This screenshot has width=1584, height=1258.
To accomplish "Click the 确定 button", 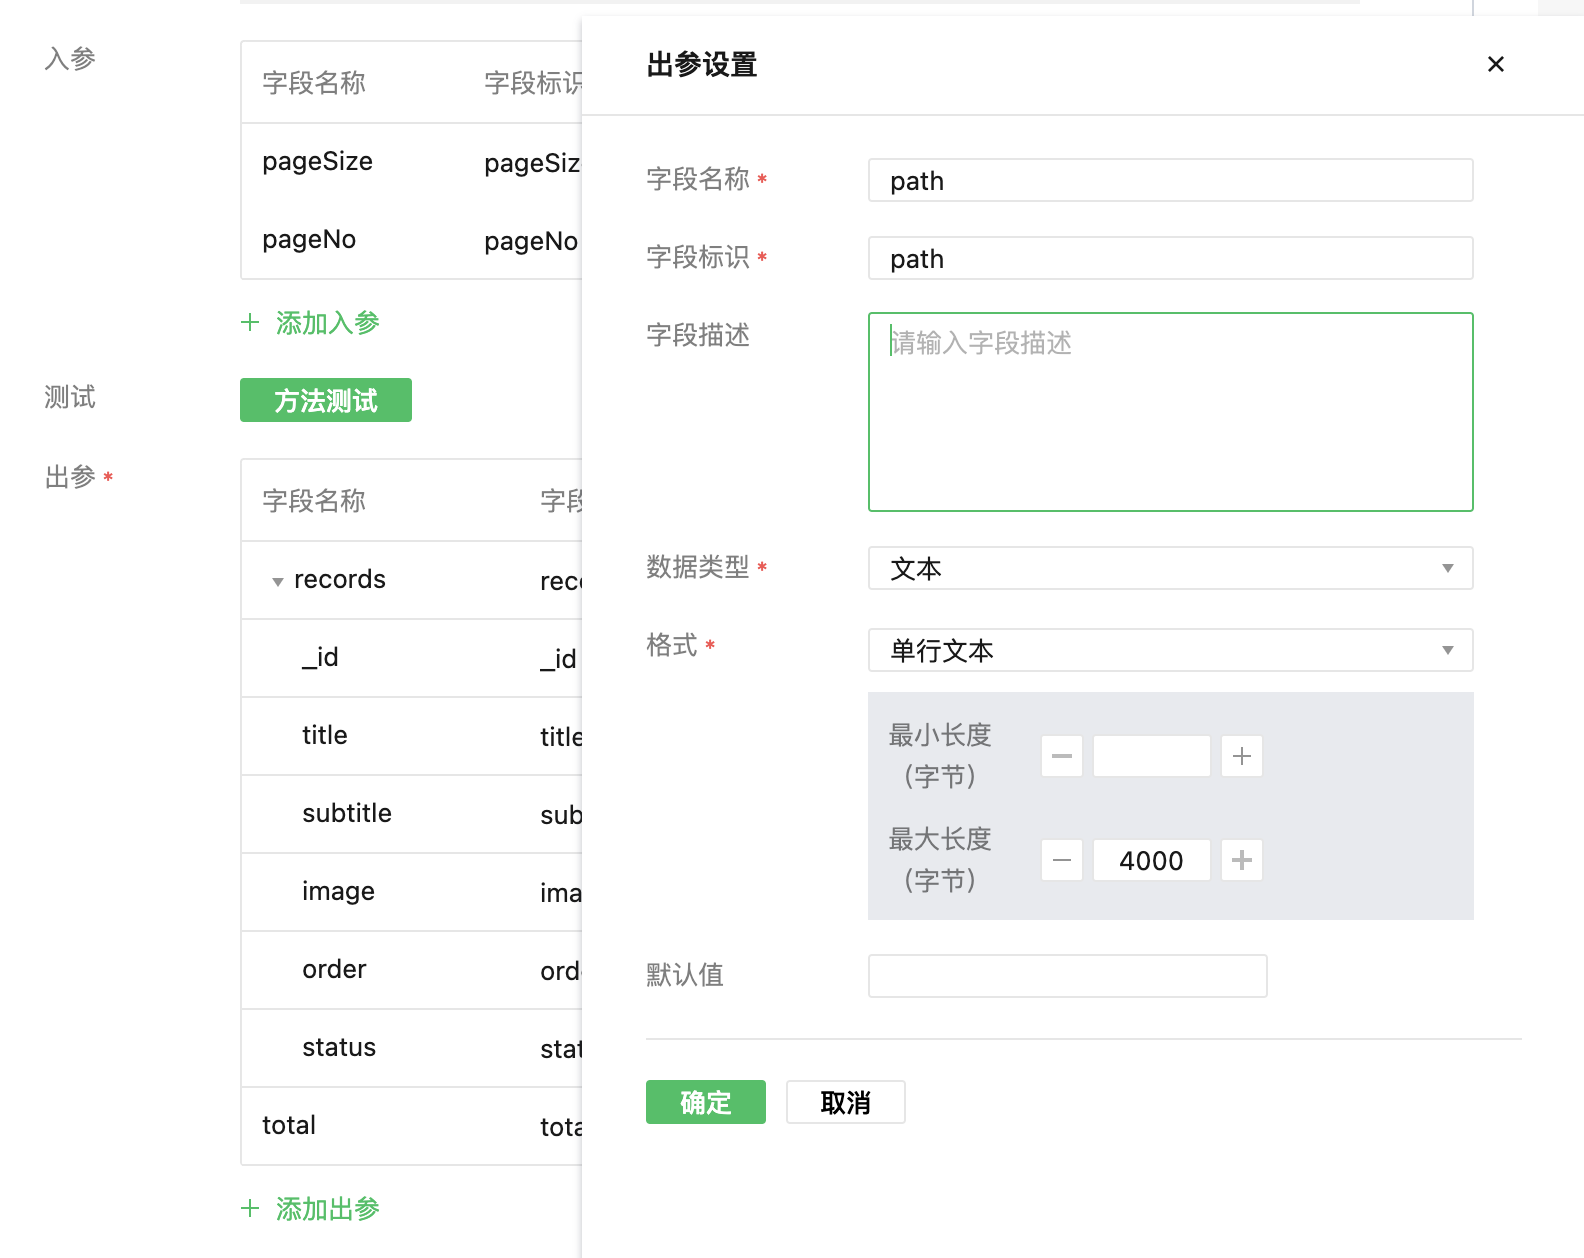I will 706,1102.
